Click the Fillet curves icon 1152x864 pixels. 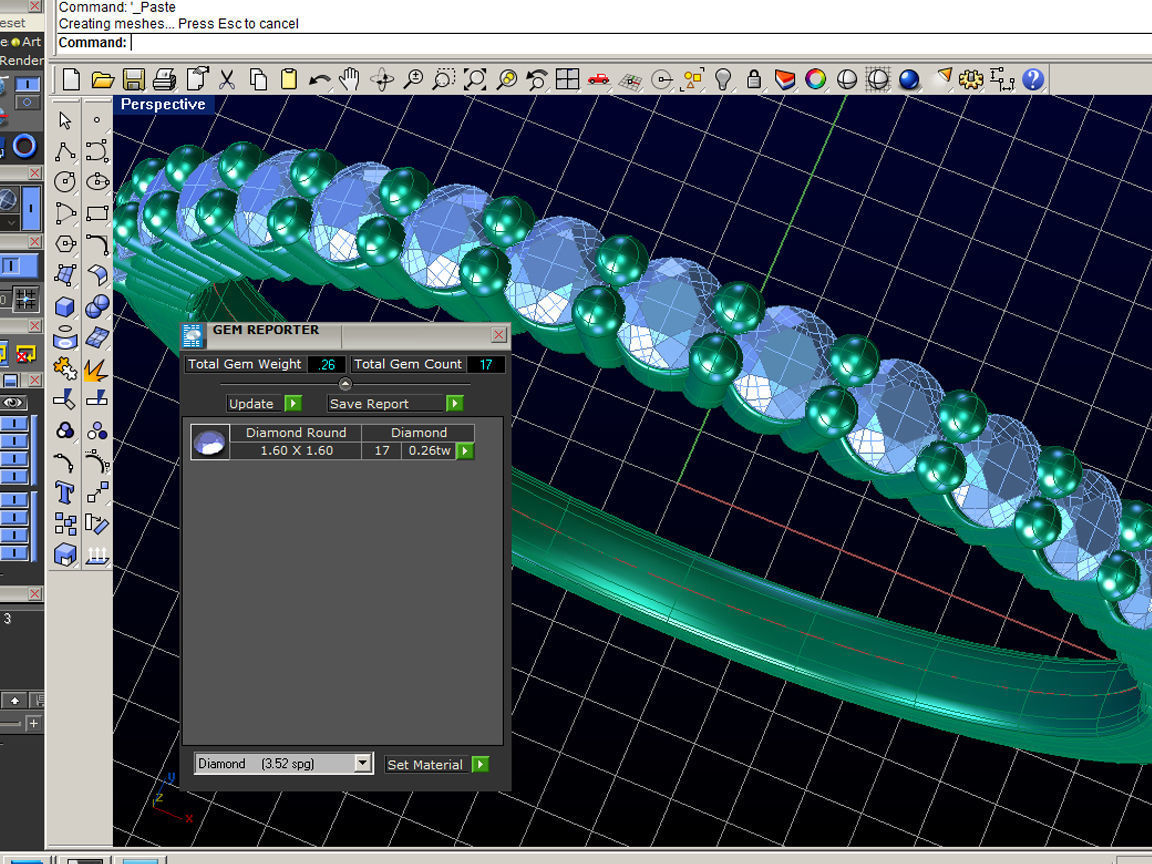pyautogui.click(x=97, y=244)
